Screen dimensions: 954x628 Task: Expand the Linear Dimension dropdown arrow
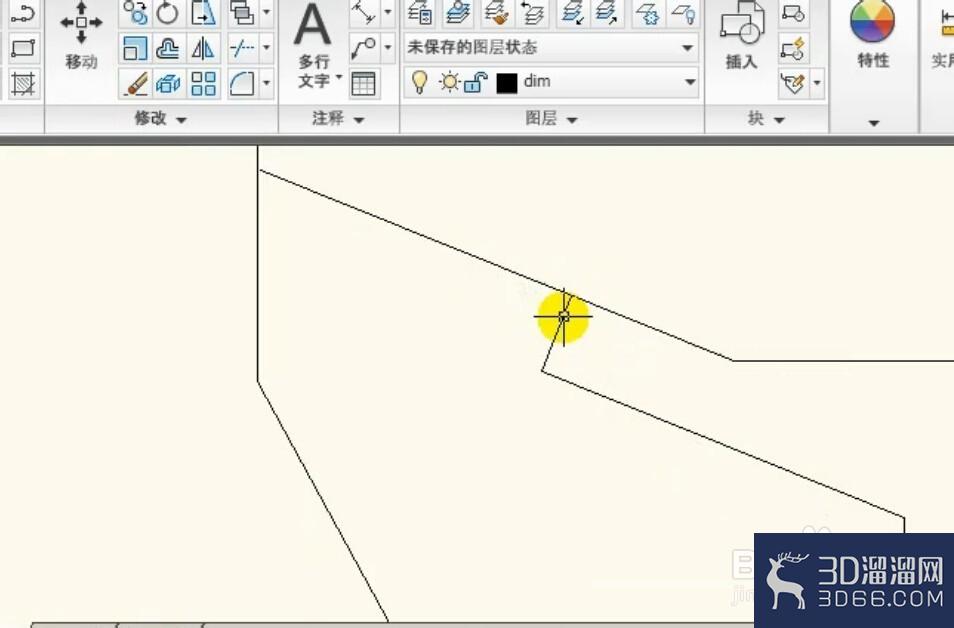click(x=388, y=12)
